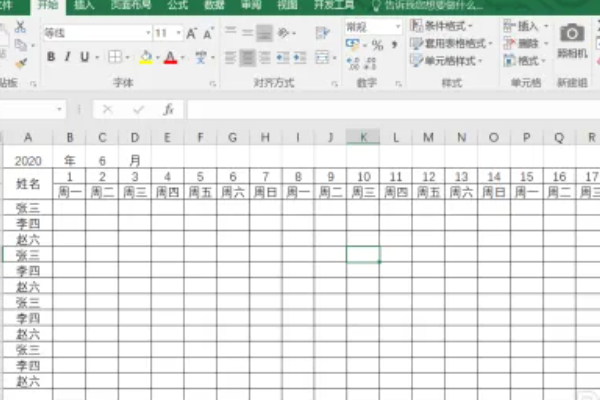Align text right
The width and height of the screenshot is (600, 400).
(x=264, y=58)
